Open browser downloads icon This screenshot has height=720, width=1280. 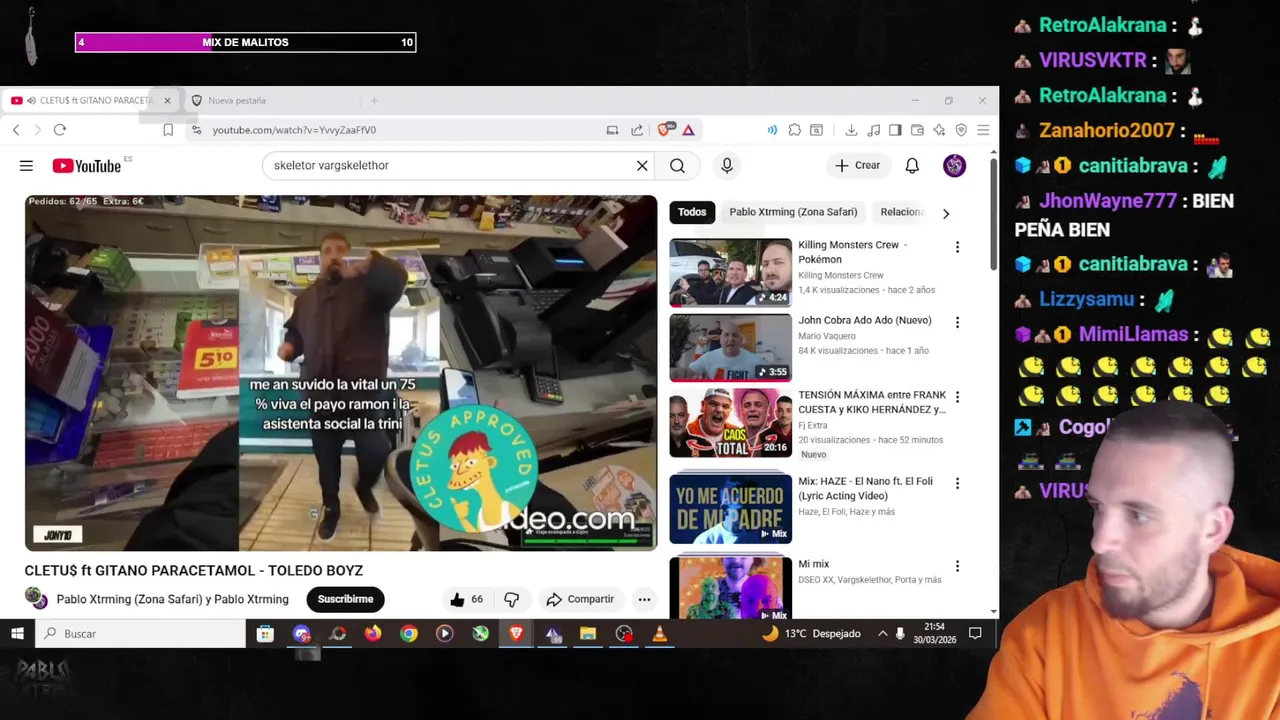pyautogui.click(x=851, y=130)
